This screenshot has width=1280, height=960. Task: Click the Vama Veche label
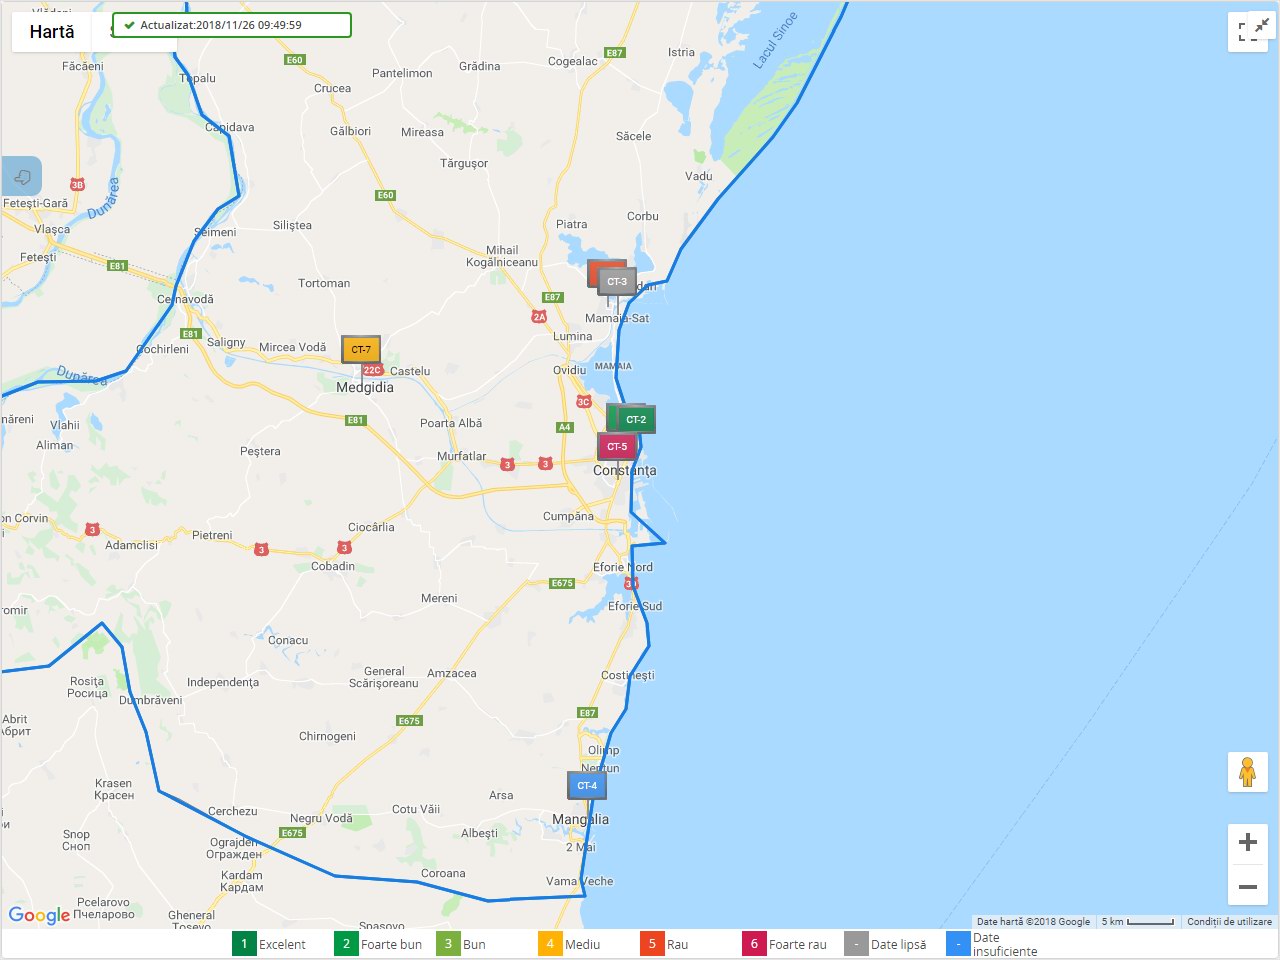point(580,881)
